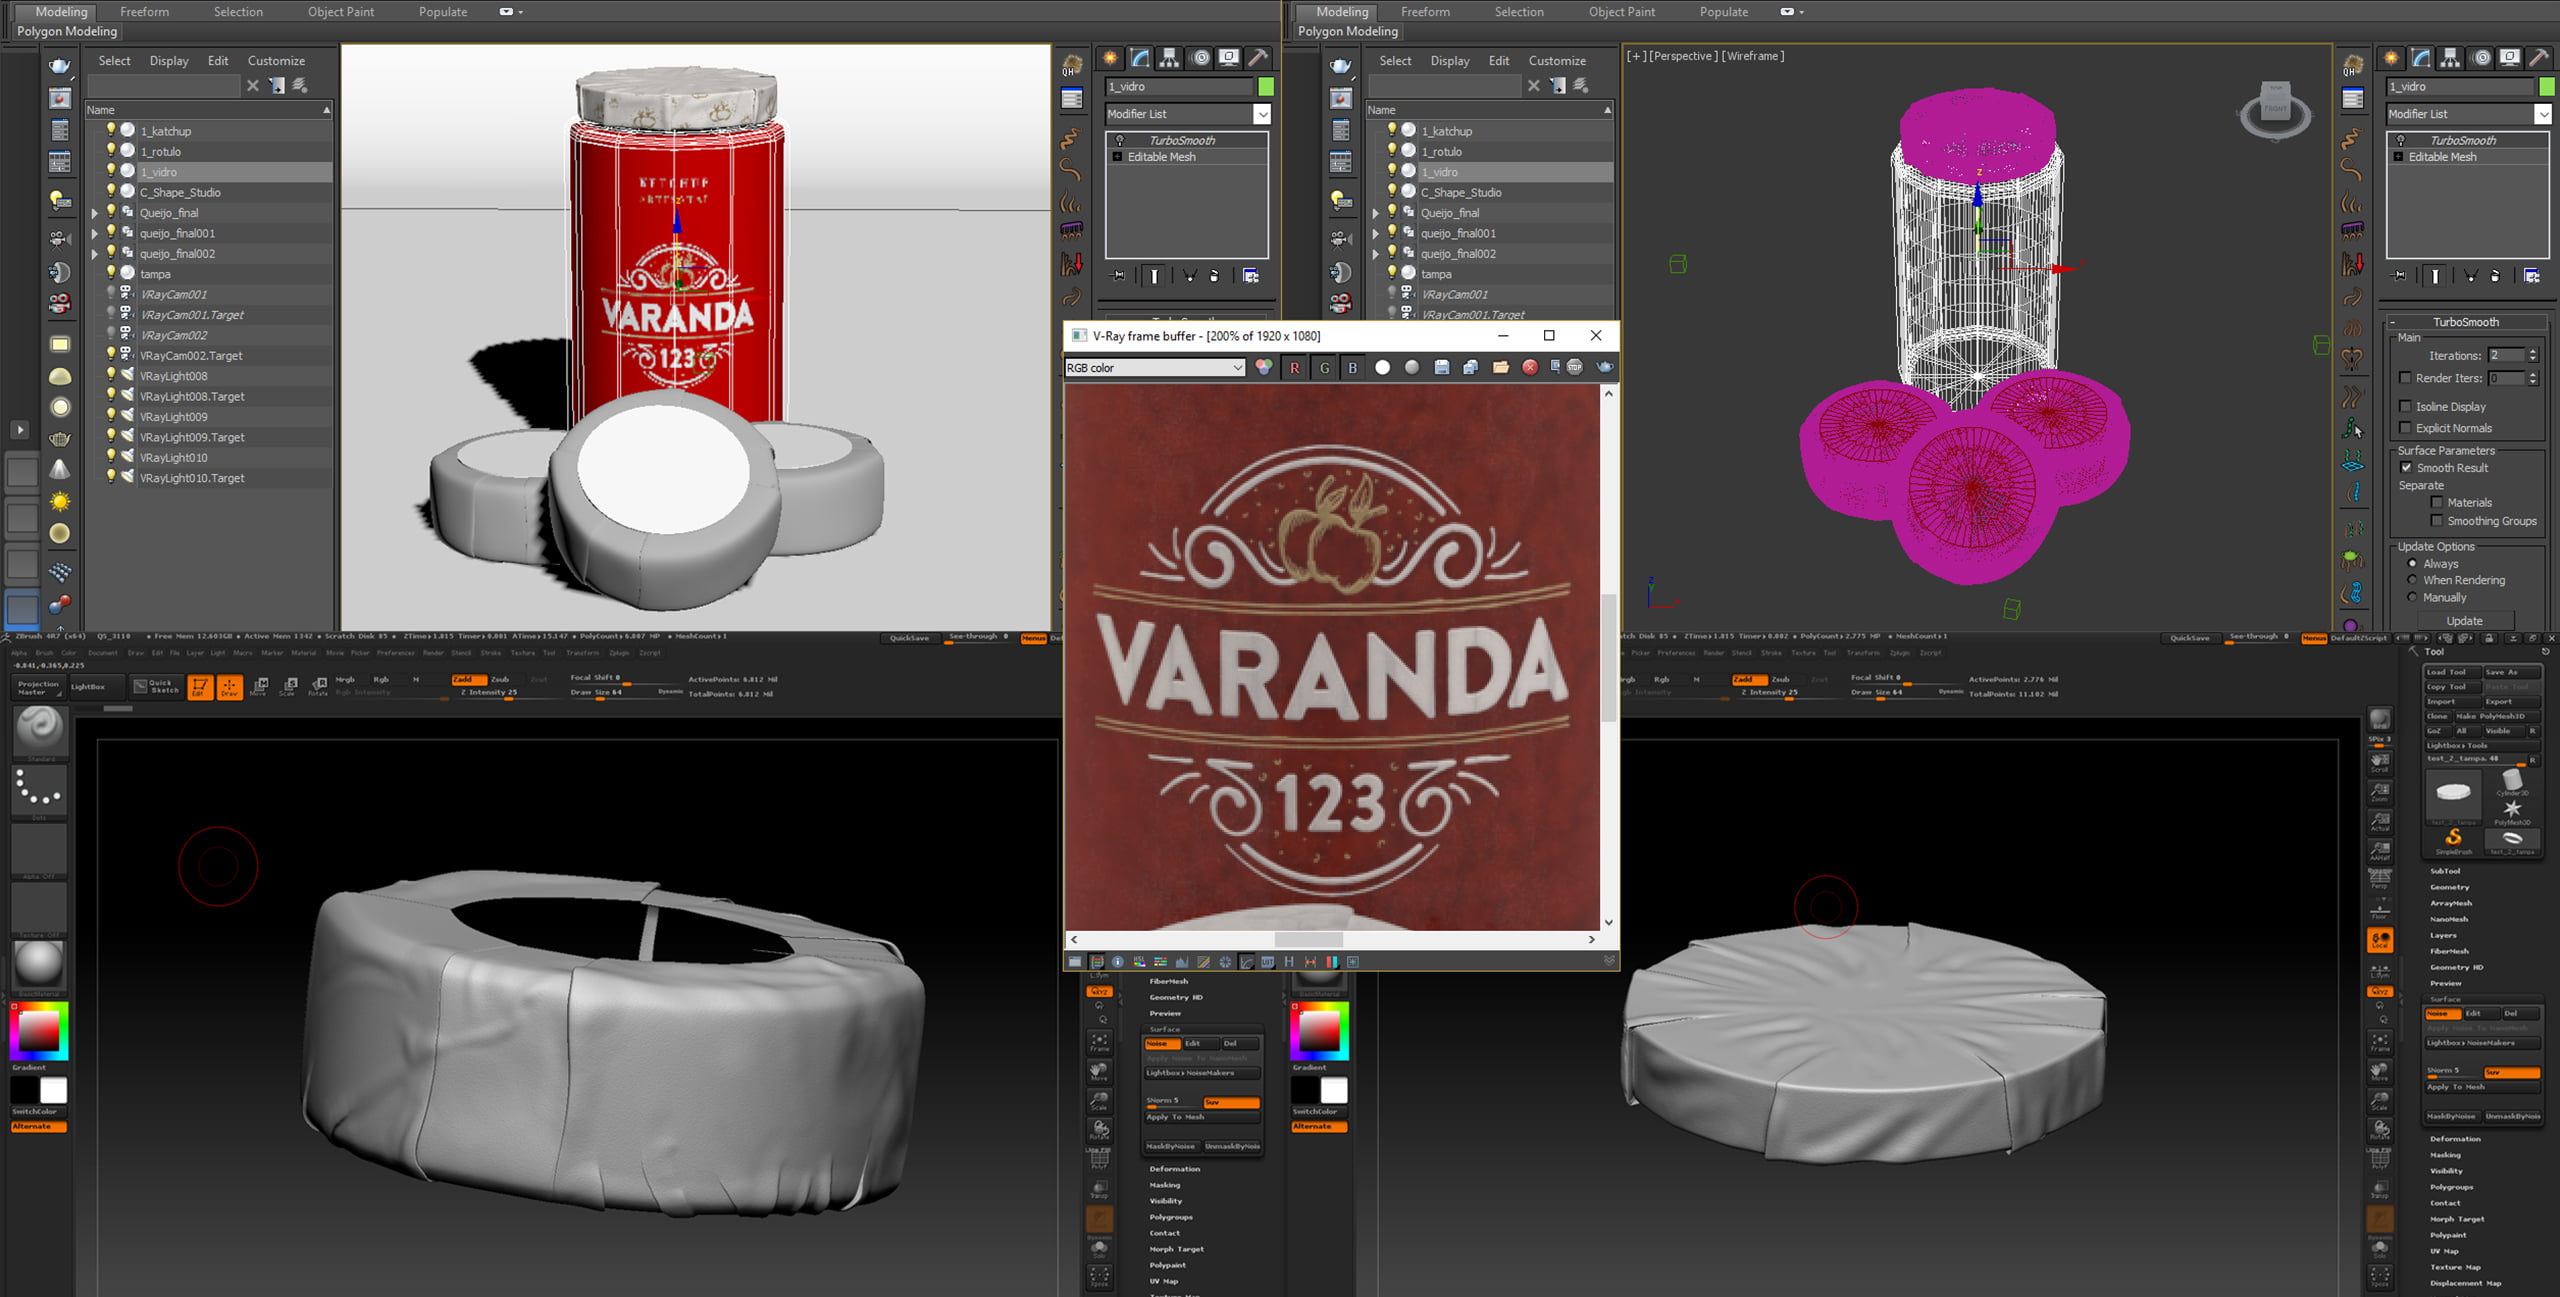Expand the Queijo_final hierarchy arrow

tap(95, 212)
